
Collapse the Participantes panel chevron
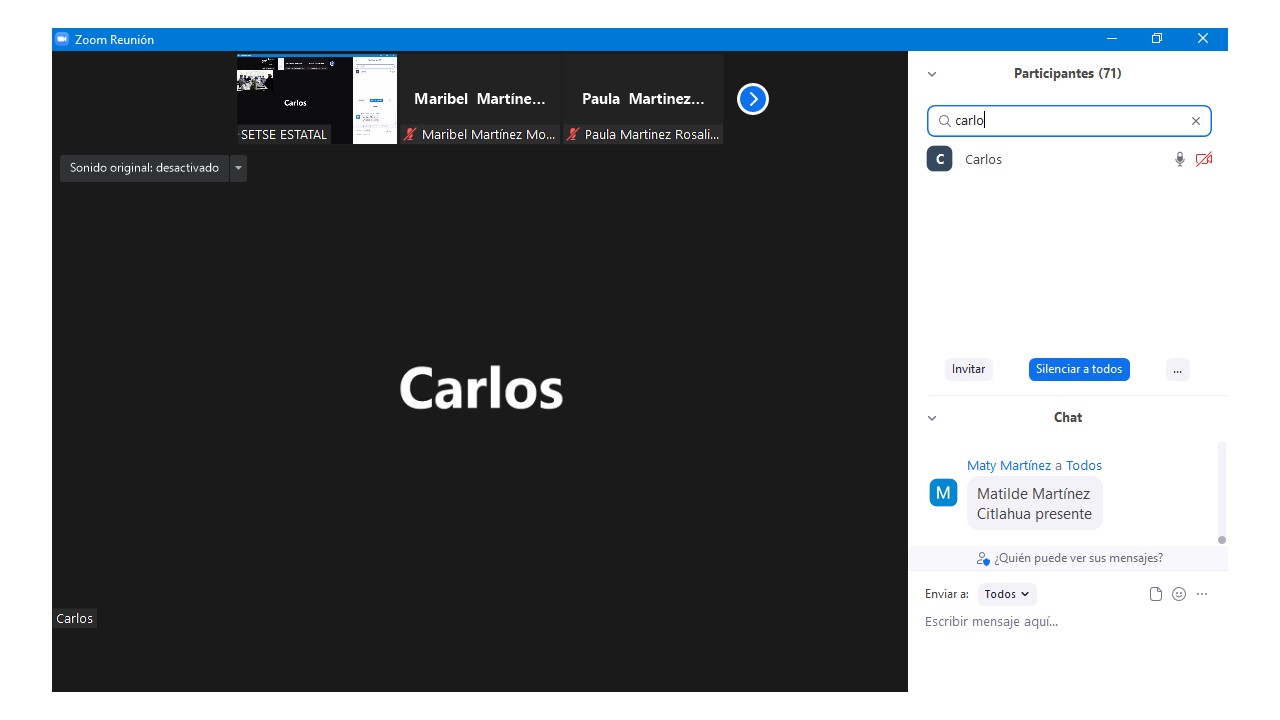932,74
